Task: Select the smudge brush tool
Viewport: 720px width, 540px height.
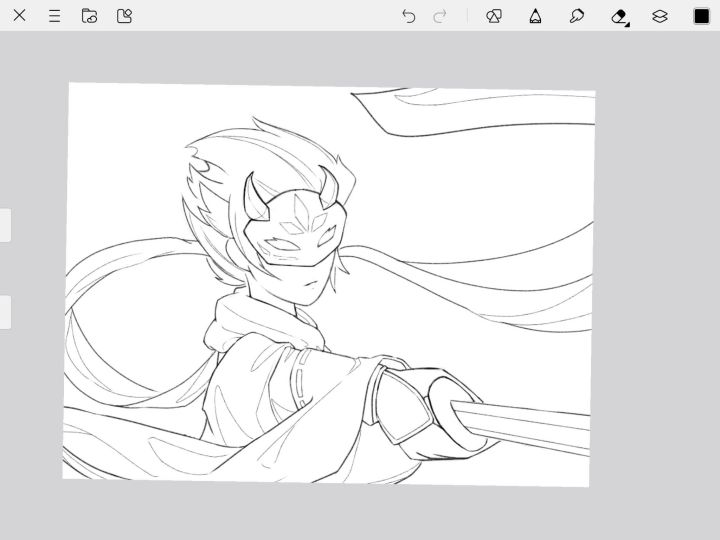Action: [577, 16]
